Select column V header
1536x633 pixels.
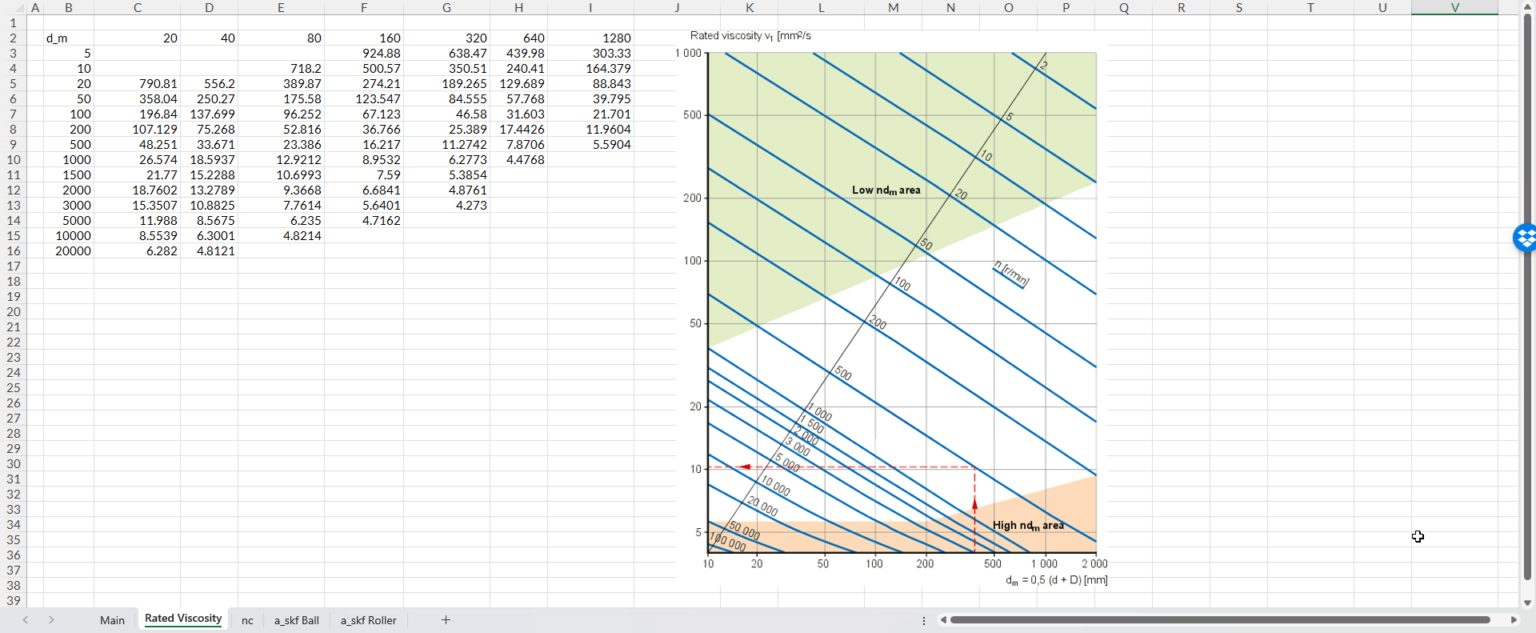[1455, 8]
